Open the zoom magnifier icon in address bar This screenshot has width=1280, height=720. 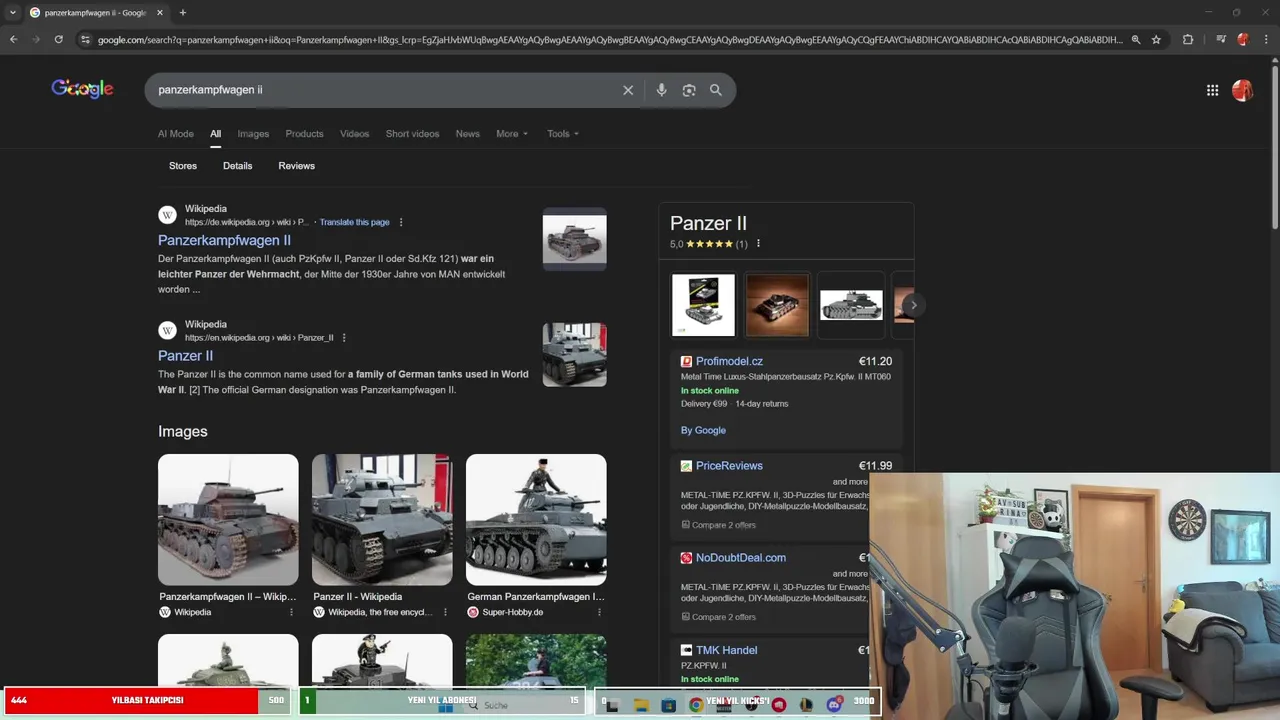pos(1135,40)
